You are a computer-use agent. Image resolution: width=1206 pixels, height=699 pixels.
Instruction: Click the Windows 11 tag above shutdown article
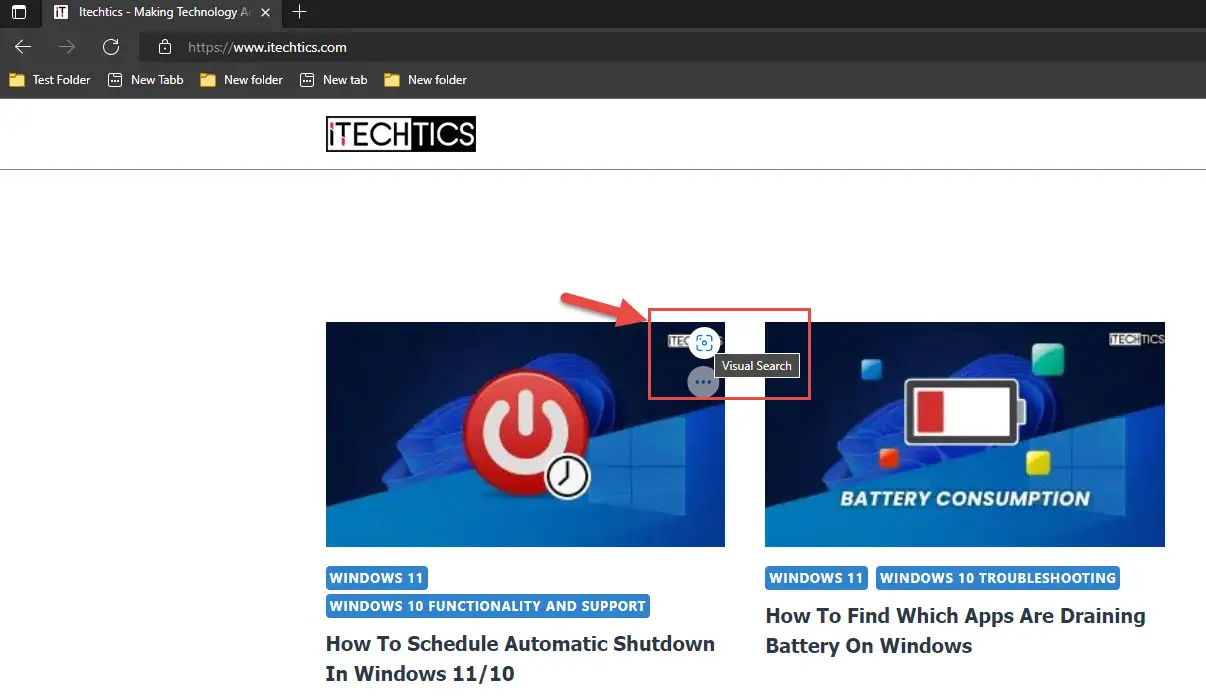click(377, 578)
